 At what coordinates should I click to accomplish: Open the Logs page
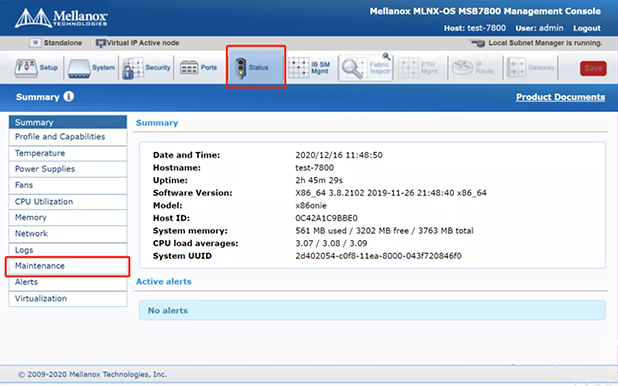click(68, 250)
